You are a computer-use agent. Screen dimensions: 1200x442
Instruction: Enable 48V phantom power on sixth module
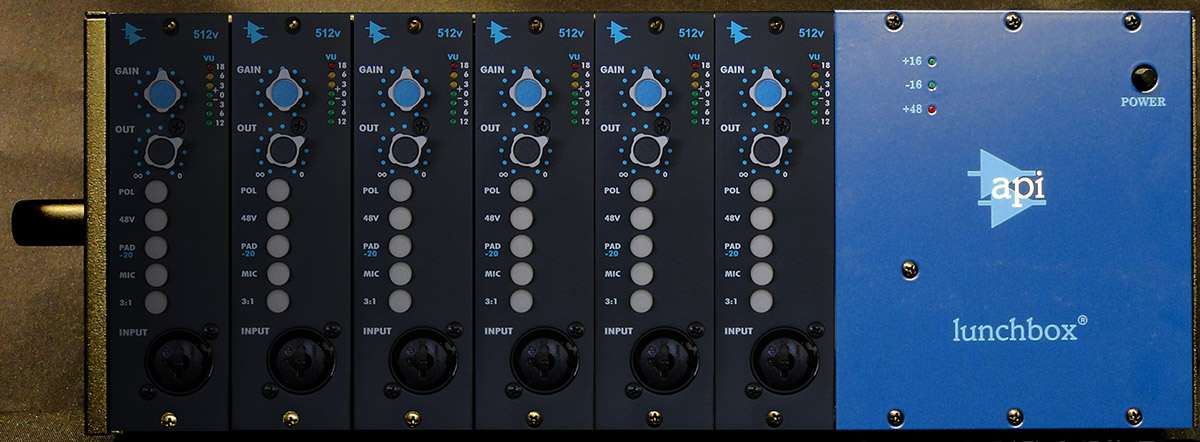point(762,219)
